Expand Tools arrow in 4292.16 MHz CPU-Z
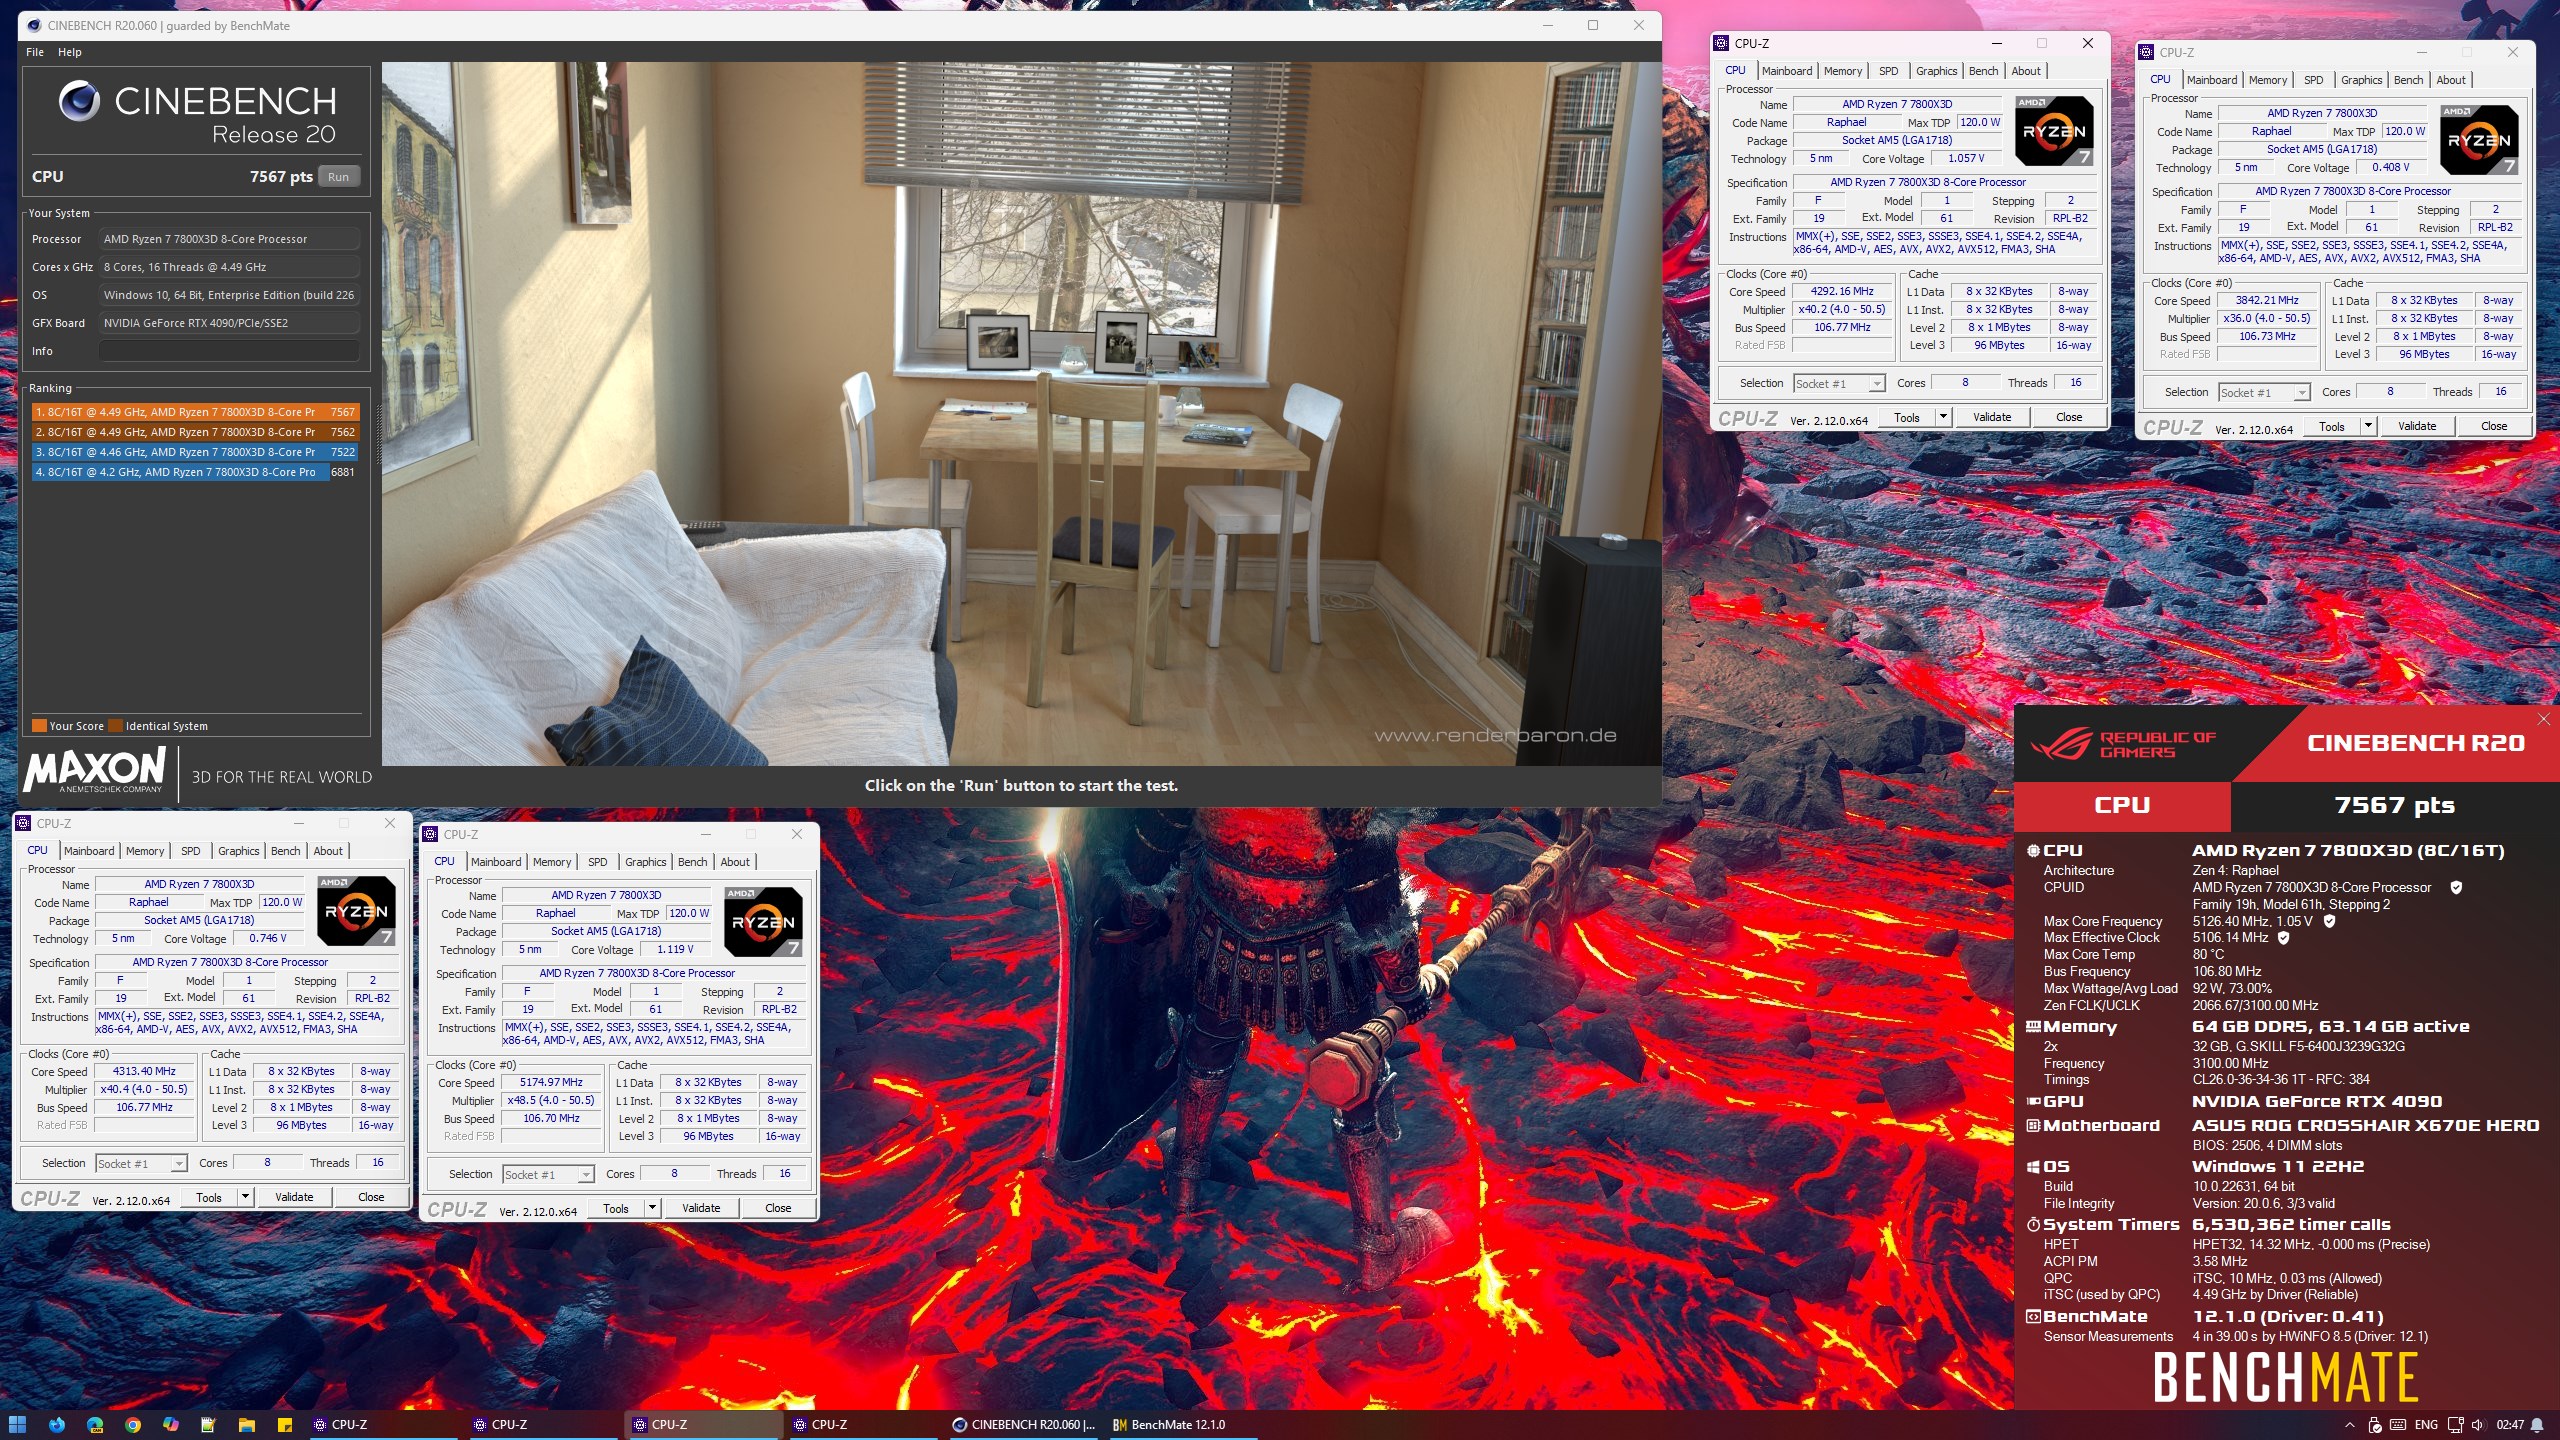Image resolution: width=2560 pixels, height=1440 pixels. point(1943,417)
